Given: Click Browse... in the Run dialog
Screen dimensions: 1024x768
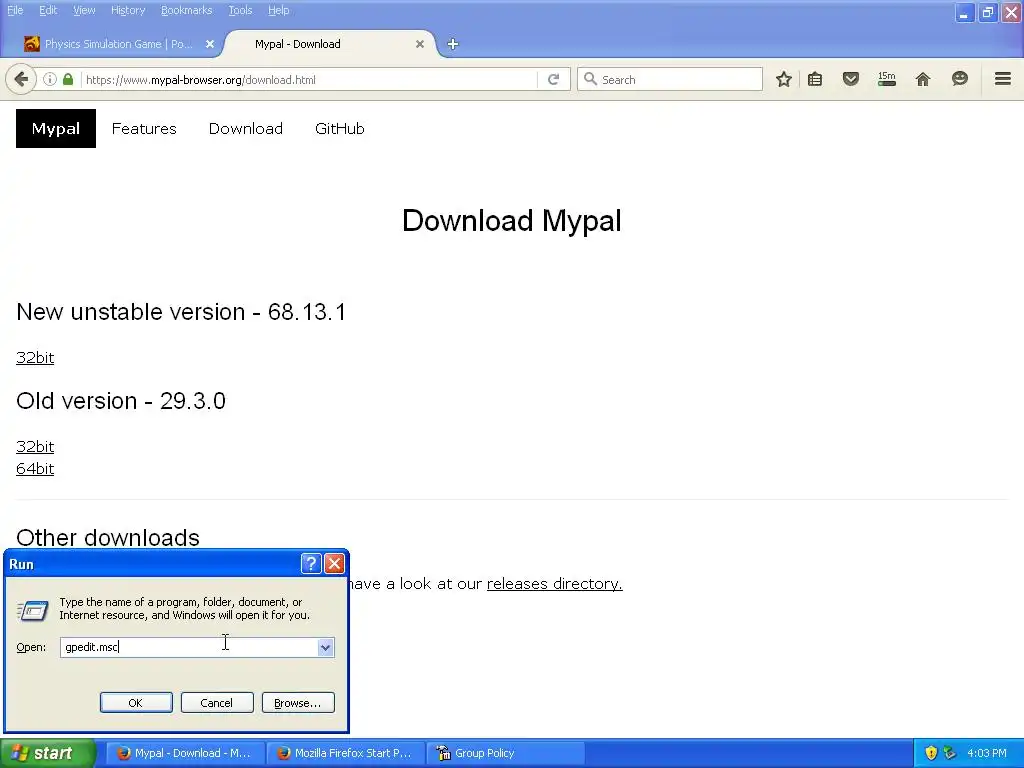Looking at the screenshot, I should (x=298, y=703).
